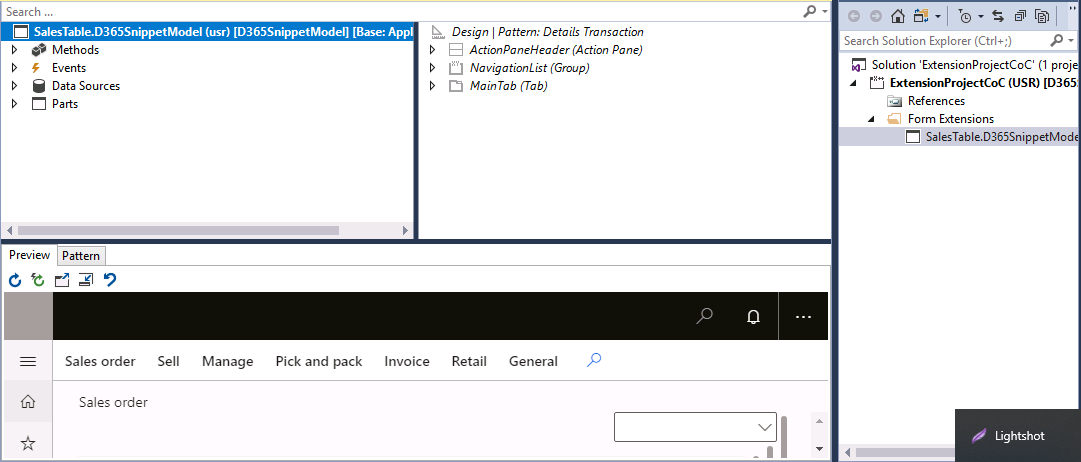Open the Manage action pane tab

tap(228, 361)
